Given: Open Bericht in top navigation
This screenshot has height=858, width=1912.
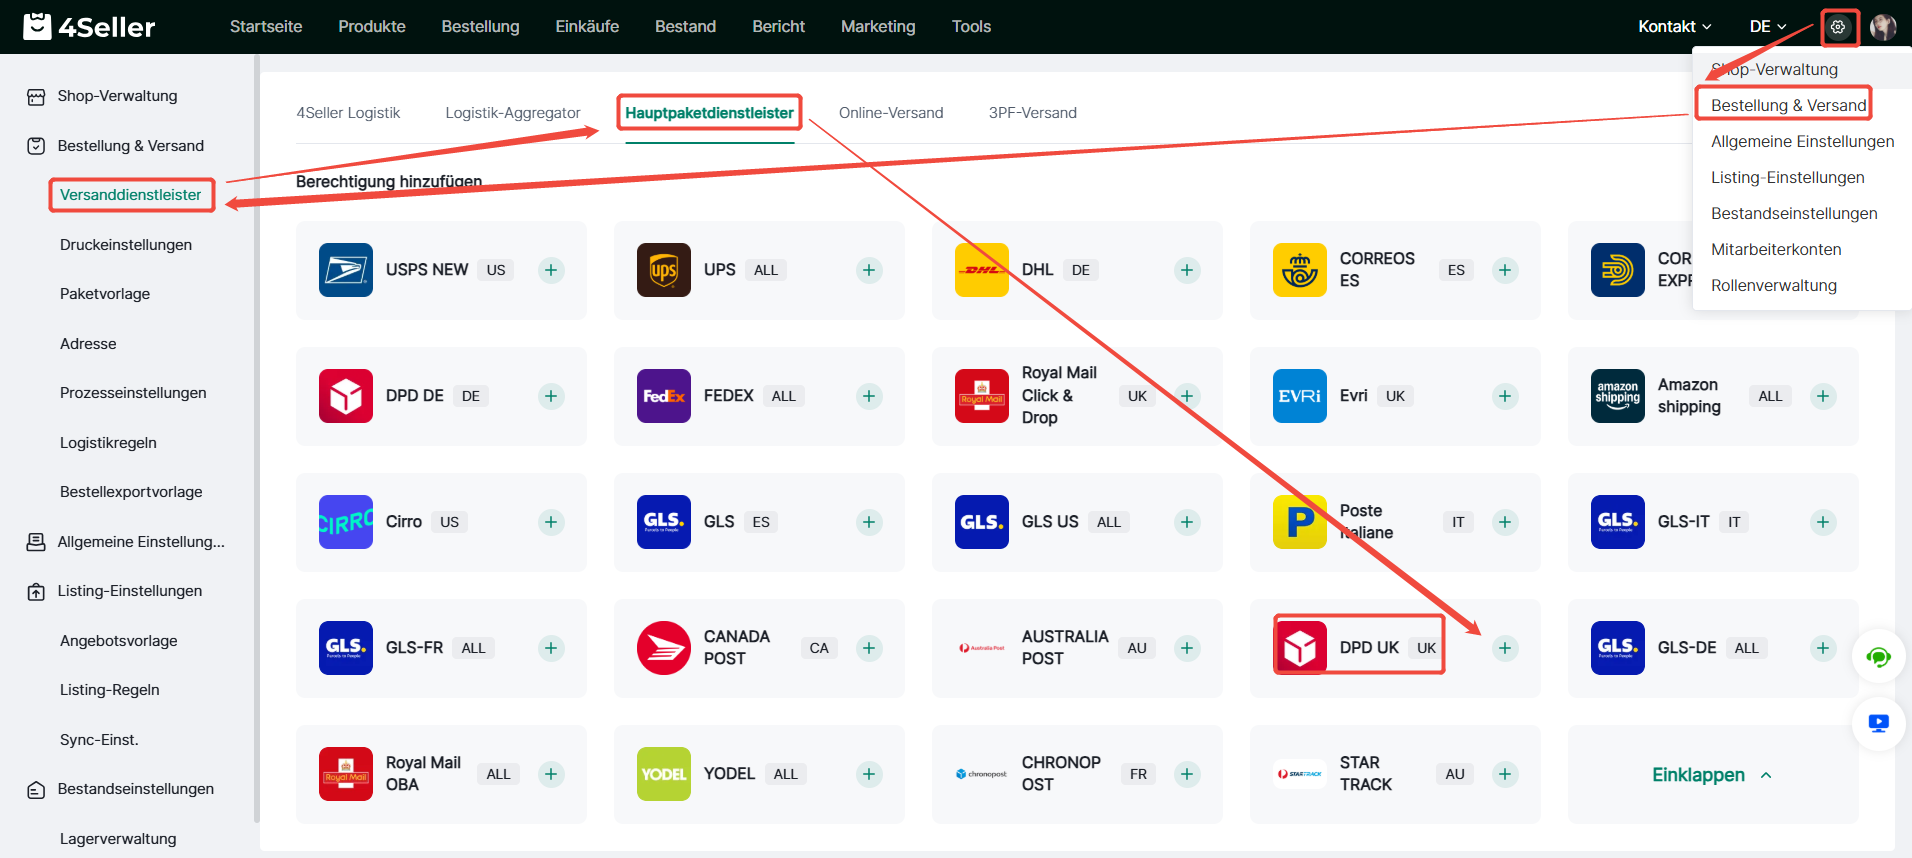Looking at the screenshot, I should (x=779, y=27).
